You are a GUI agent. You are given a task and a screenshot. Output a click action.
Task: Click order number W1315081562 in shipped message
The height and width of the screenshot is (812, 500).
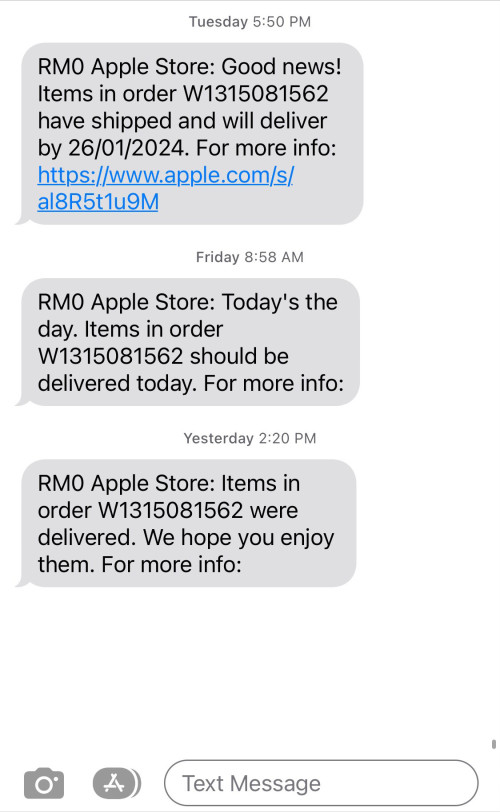(256, 94)
